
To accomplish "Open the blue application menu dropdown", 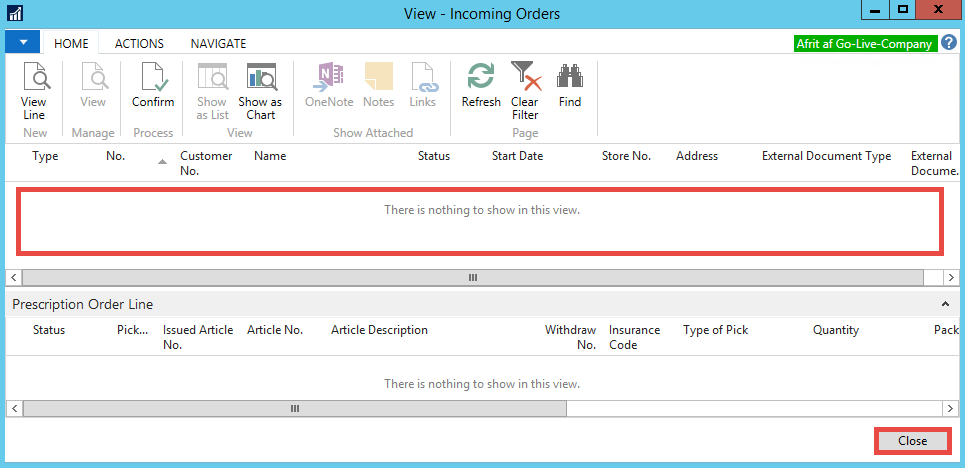I will (x=22, y=43).
